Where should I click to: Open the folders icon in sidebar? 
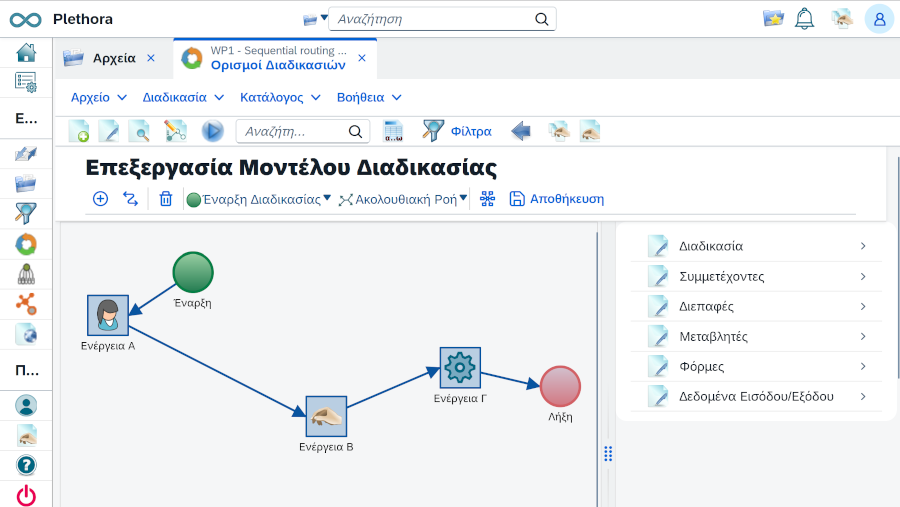[x=26, y=183]
